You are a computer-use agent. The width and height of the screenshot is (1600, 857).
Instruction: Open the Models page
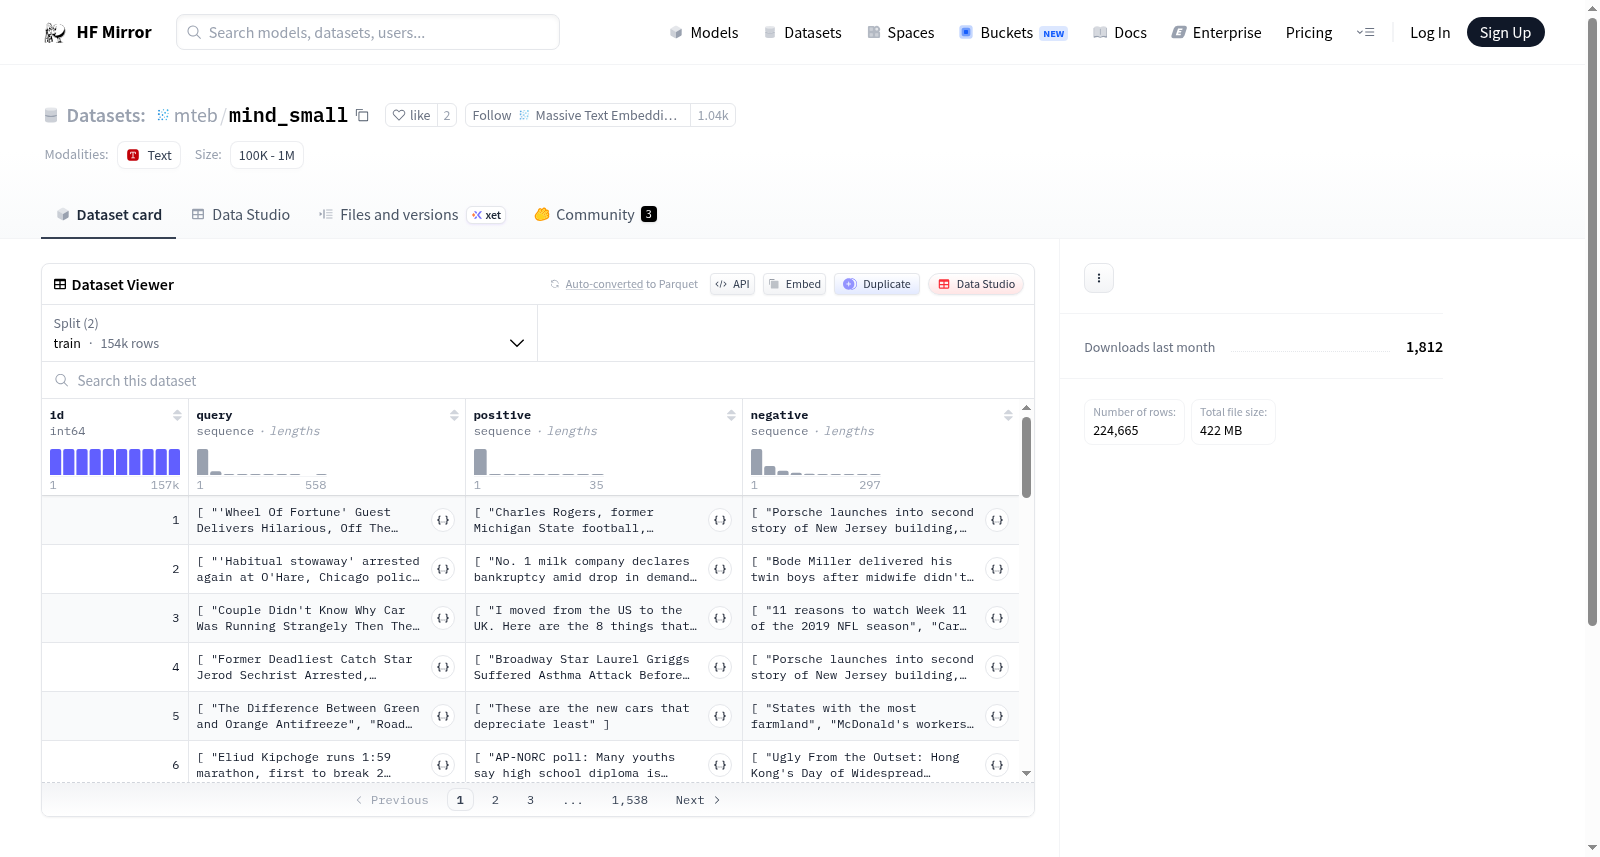point(704,32)
